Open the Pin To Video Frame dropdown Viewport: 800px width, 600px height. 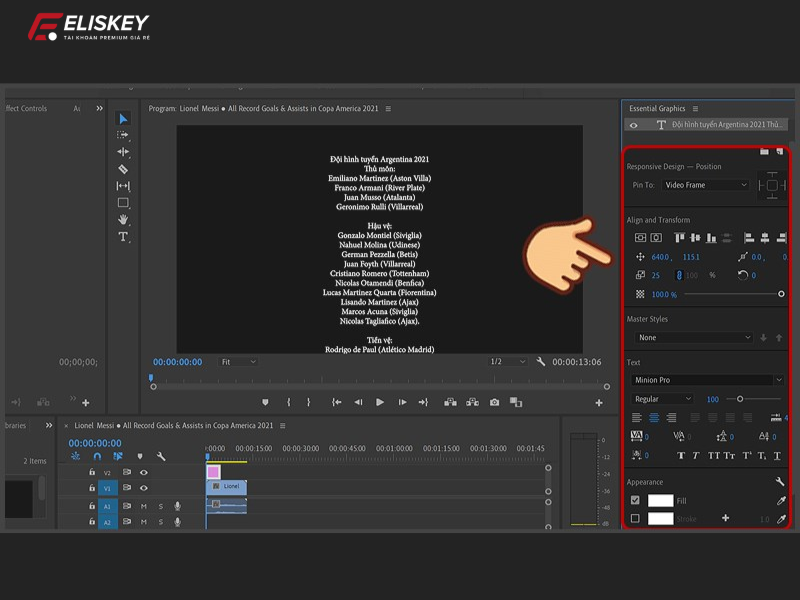tap(705, 185)
